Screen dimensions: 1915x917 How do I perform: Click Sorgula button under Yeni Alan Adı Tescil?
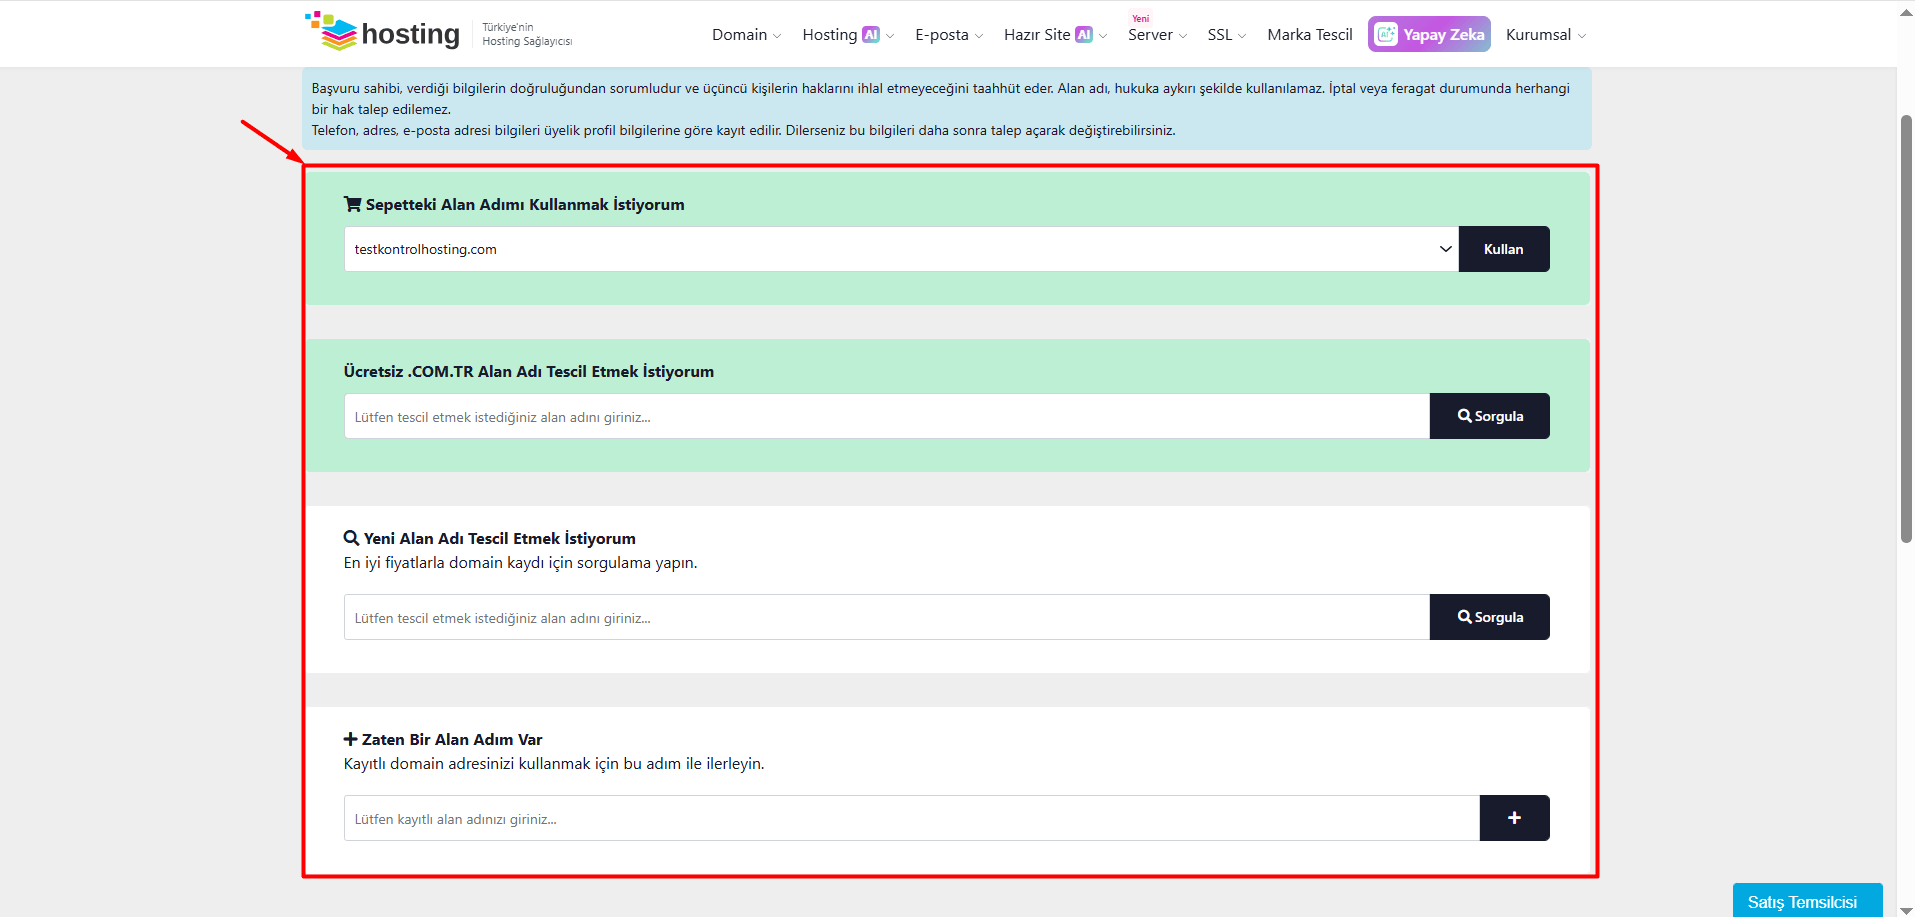1489,617
